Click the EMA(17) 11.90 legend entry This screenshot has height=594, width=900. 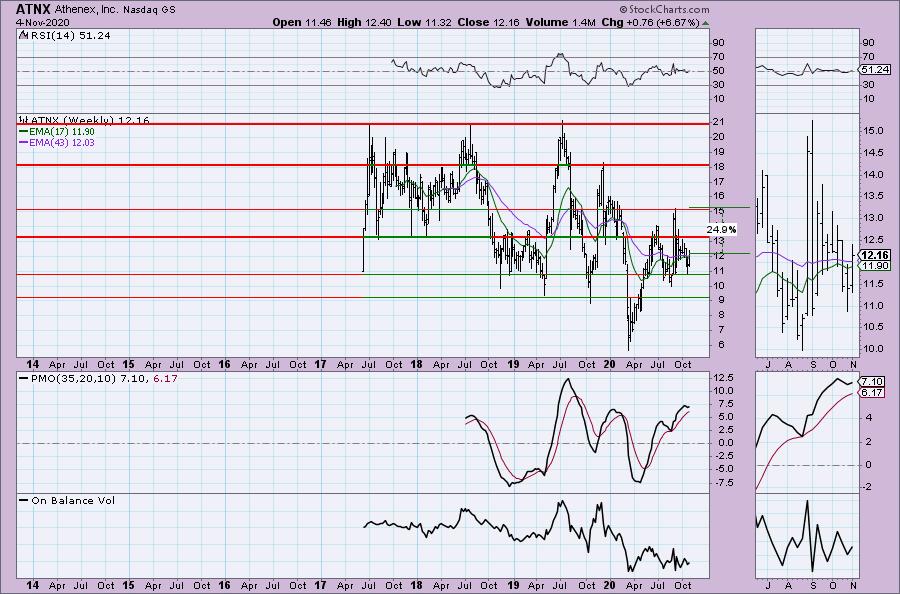pos(61,131)
